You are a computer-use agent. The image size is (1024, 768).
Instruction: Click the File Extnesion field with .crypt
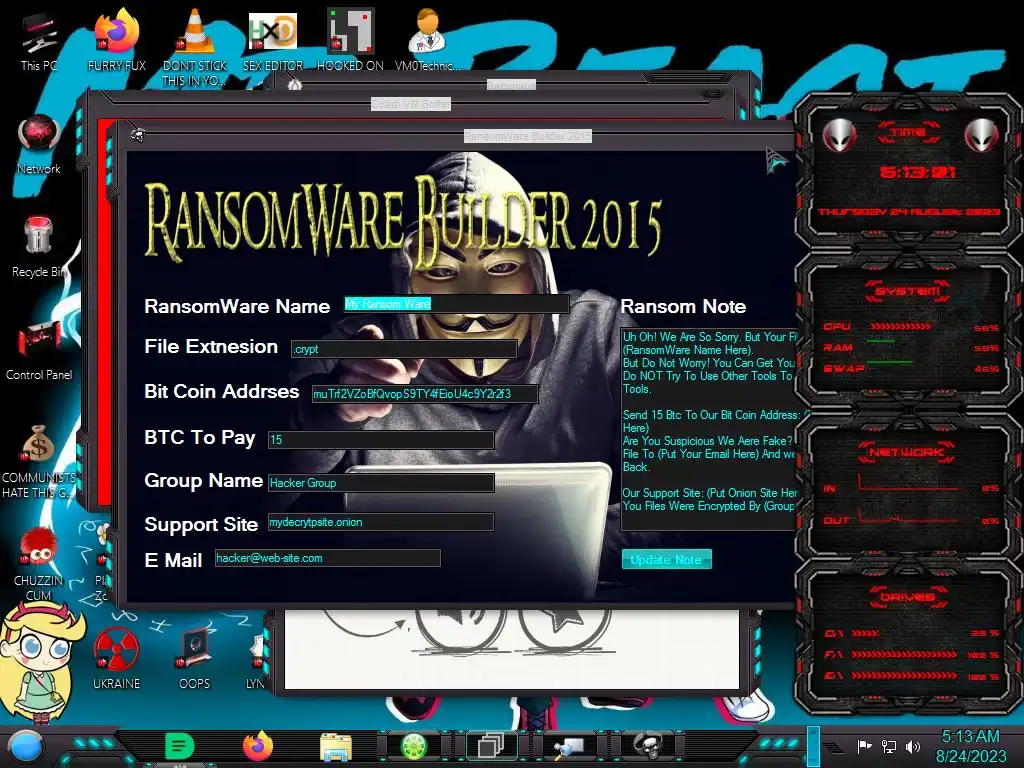[404, 349]
